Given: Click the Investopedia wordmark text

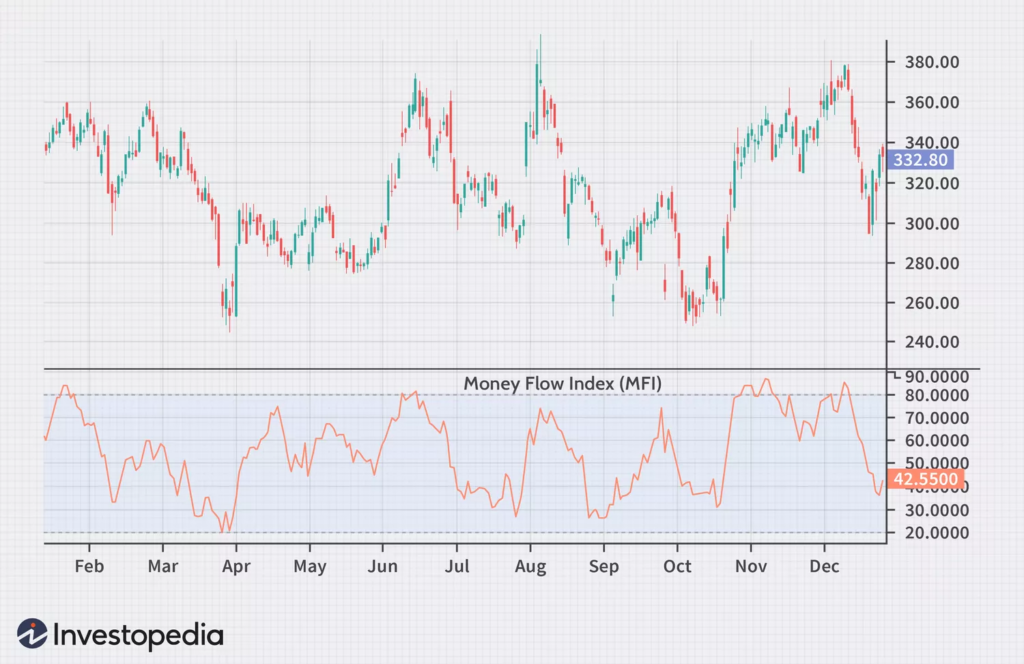Looking at the screenshot, I should (137, 635).
